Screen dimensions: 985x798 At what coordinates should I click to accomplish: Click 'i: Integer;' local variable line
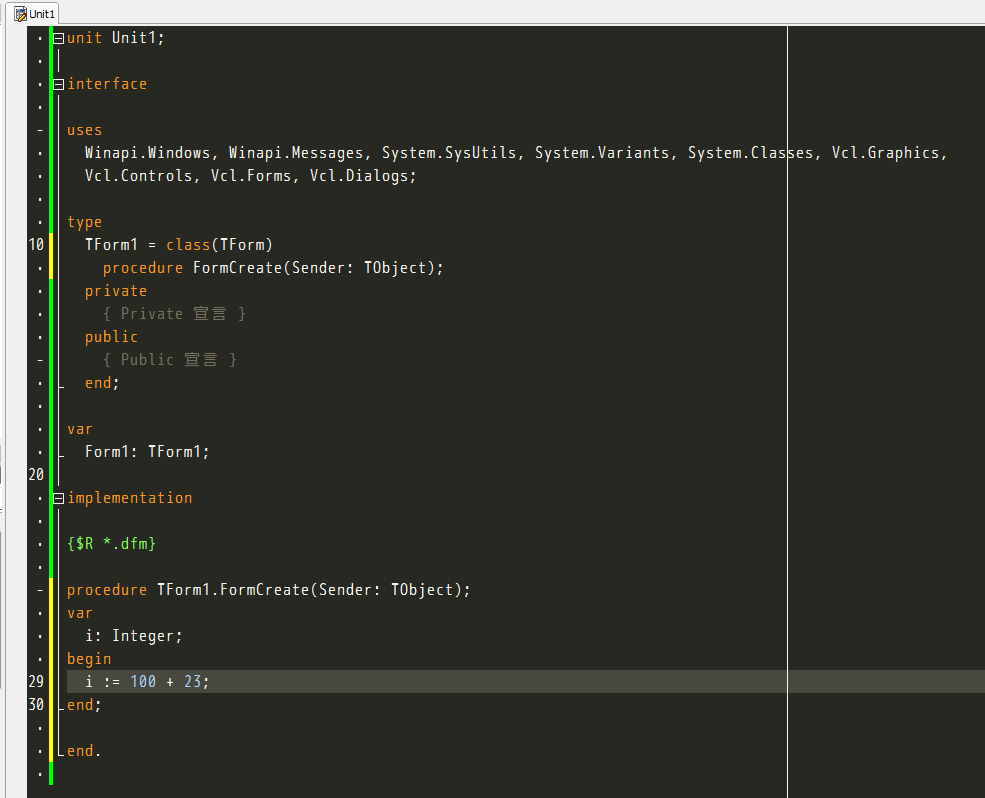(x=134, y=636)
